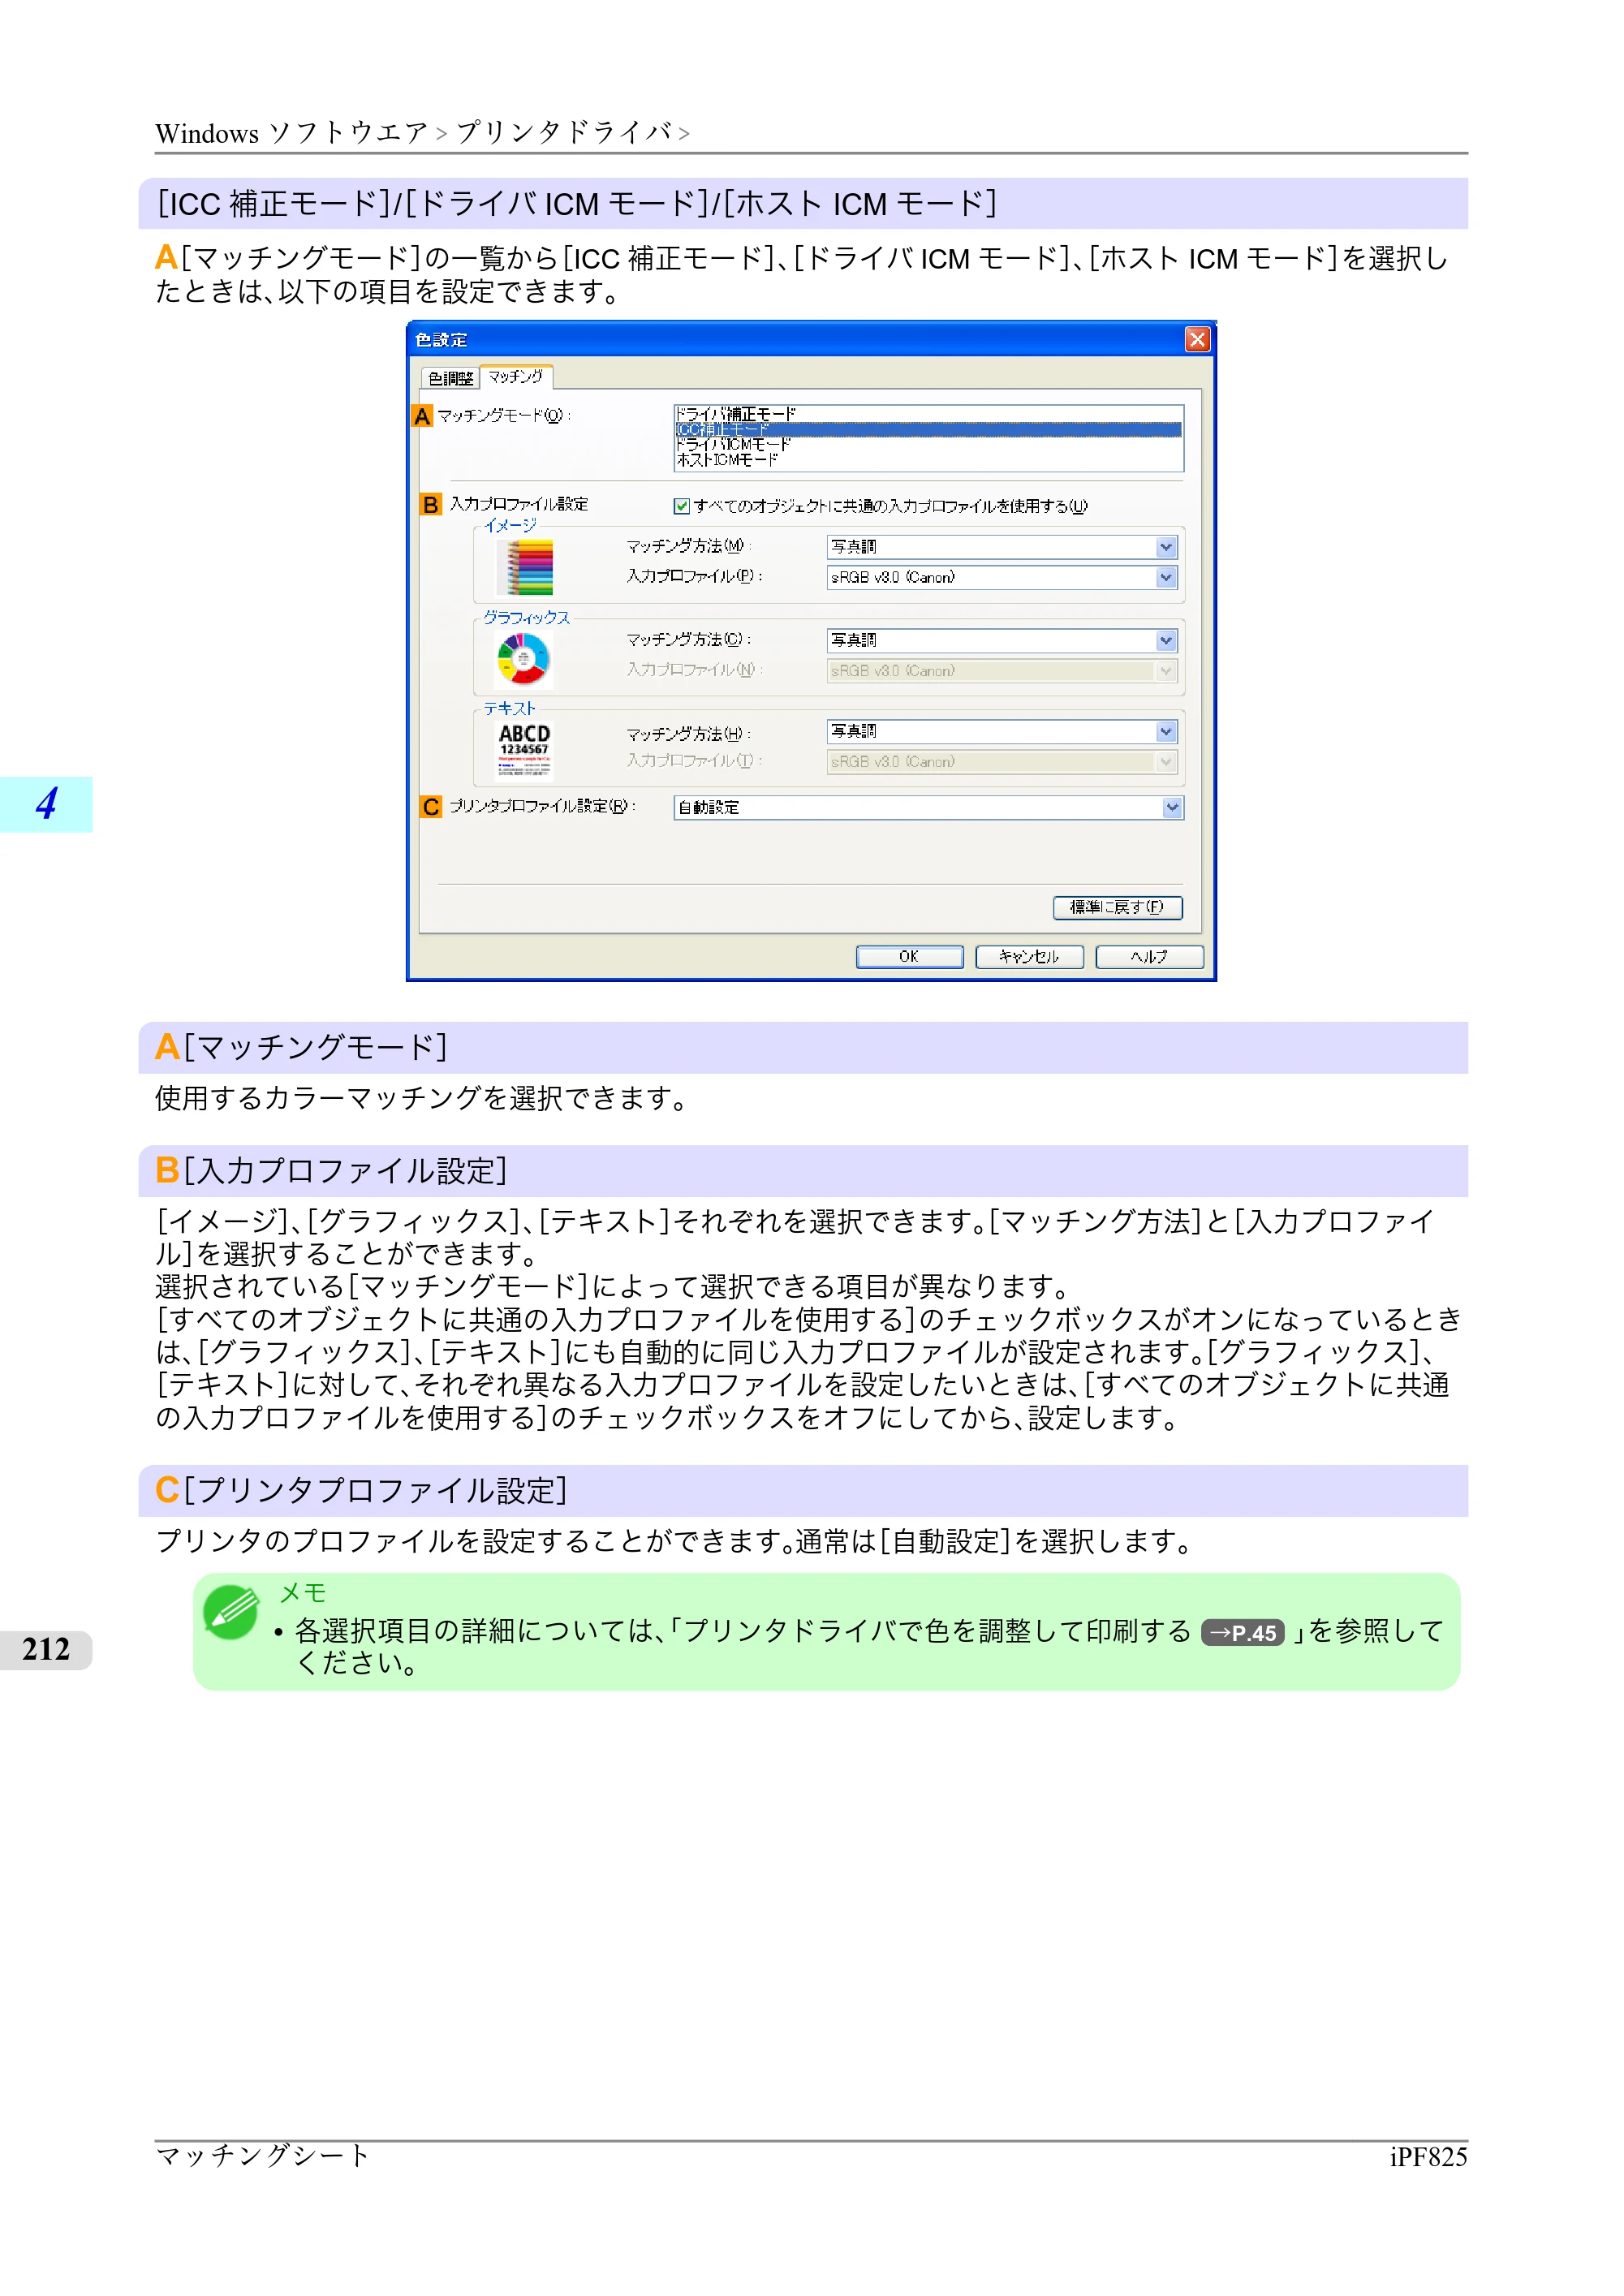Image resolution: width=1624 pixels, height=2296 pixels.
Task: Open graphics 入力プロファイル(N) dropdown
Action: pos(1002,671)
